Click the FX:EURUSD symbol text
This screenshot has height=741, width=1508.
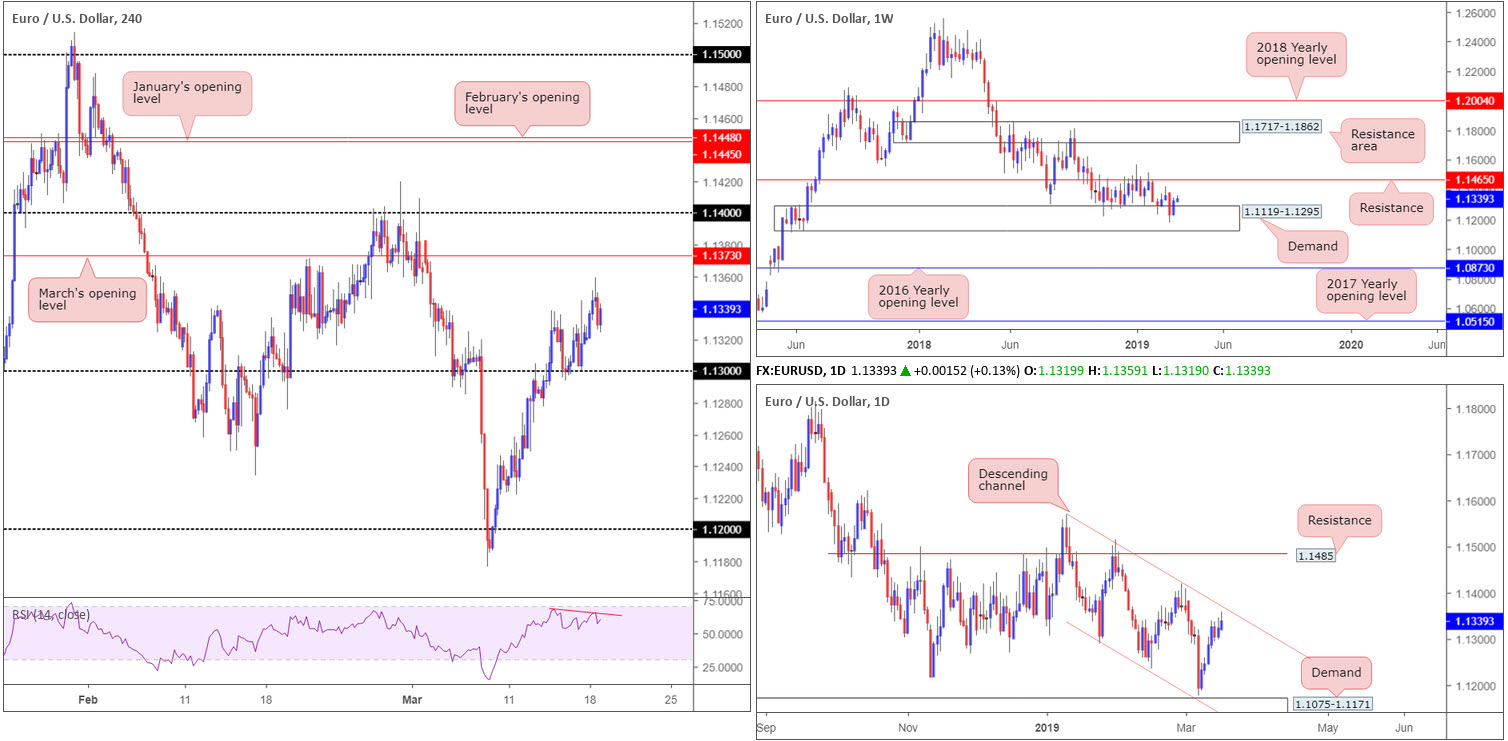(x=792, y=371)
